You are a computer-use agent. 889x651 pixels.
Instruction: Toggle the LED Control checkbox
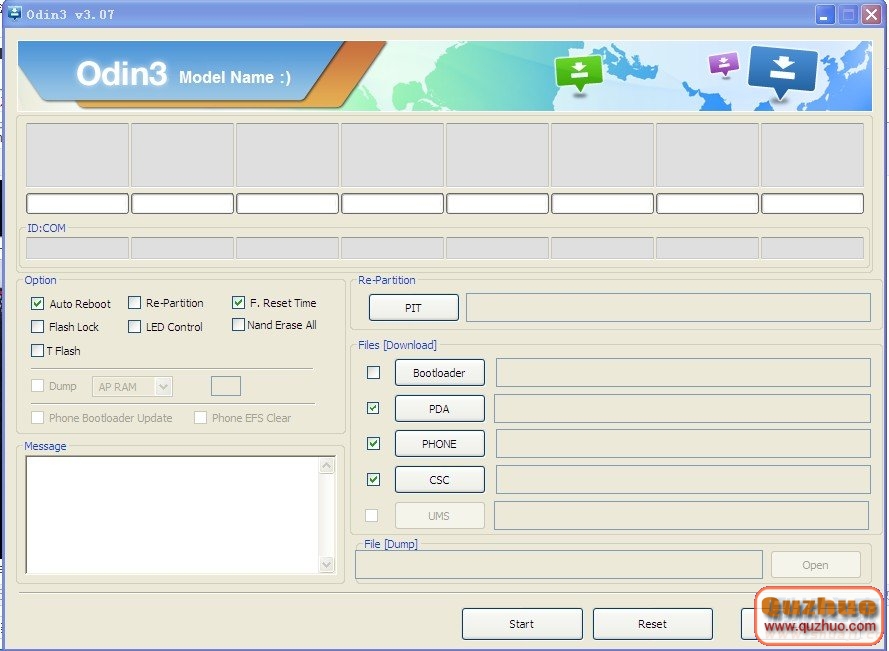134,327
